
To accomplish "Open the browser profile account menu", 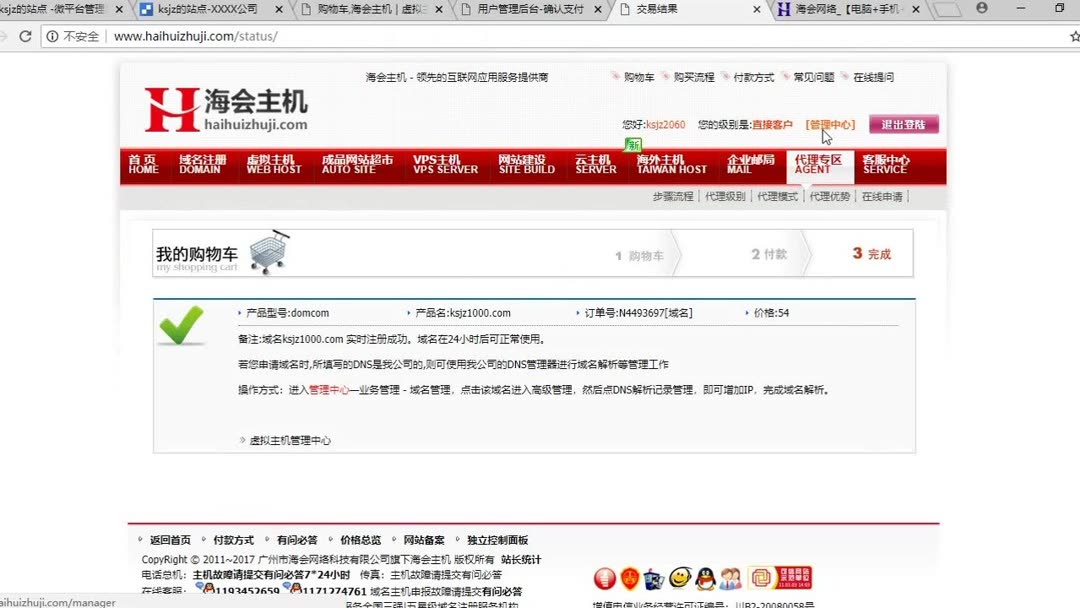I will tap(981, 9).
